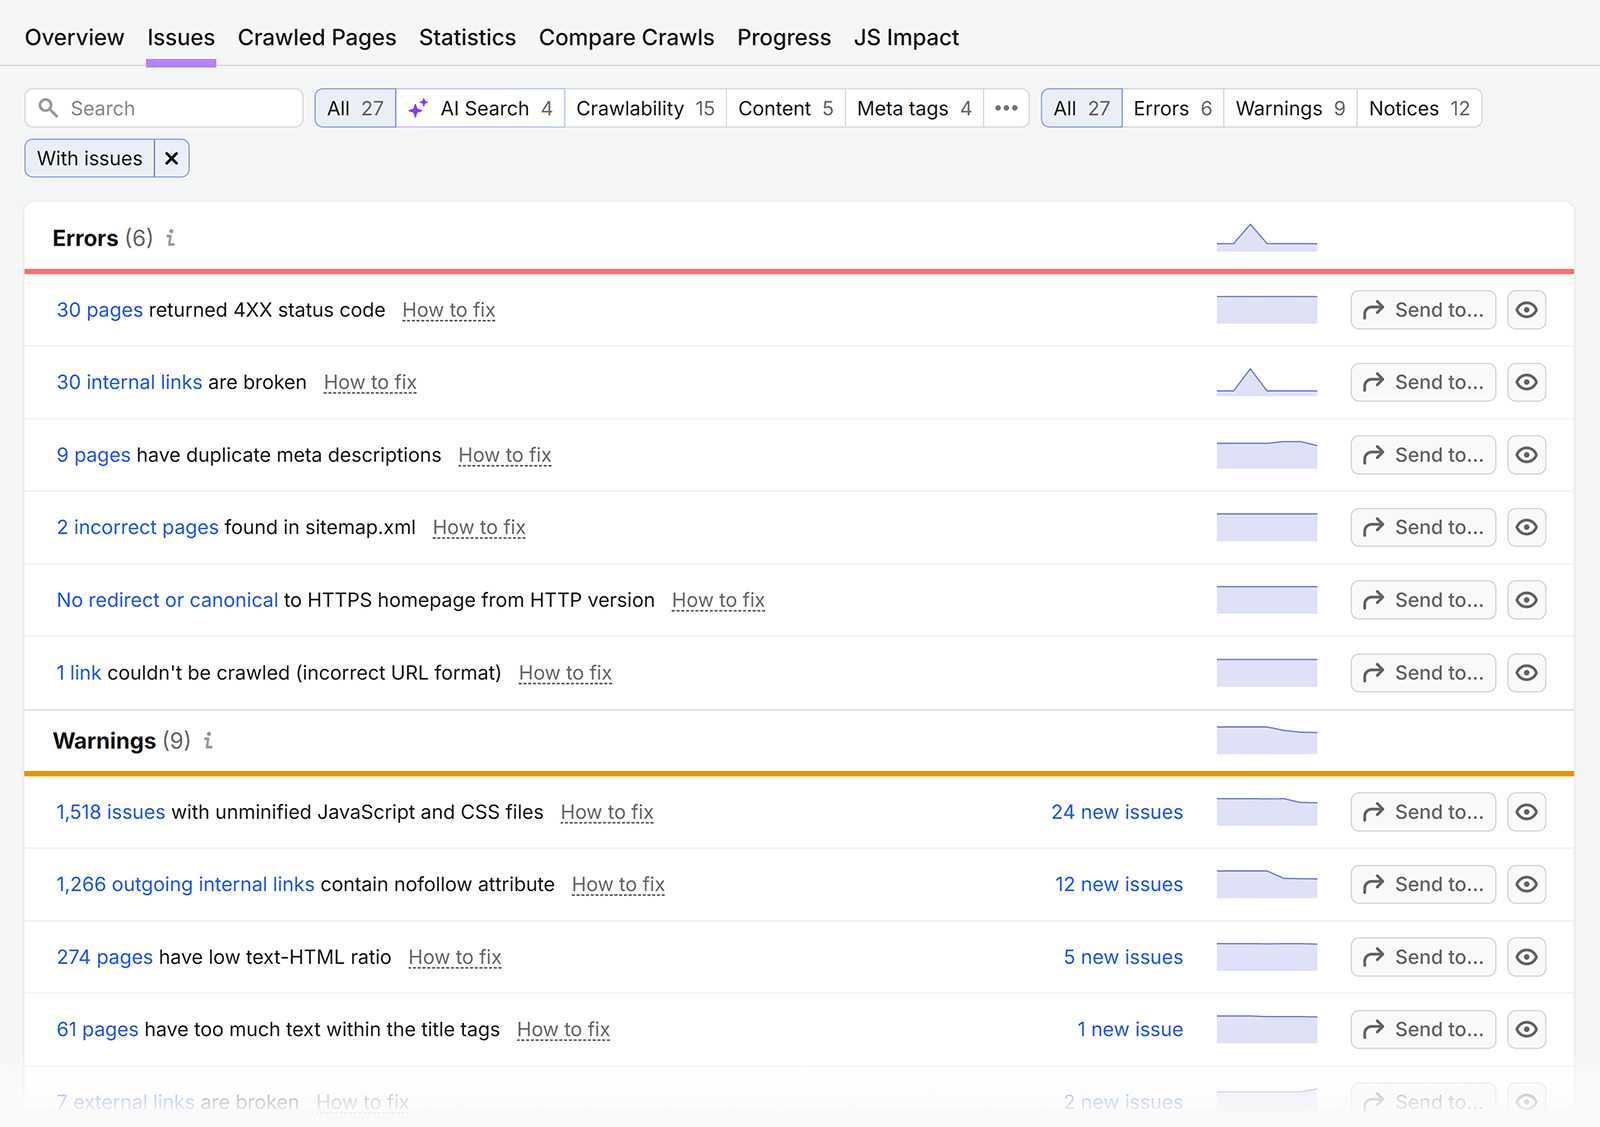Open Send to for 4XX status code

point(1423,310)
